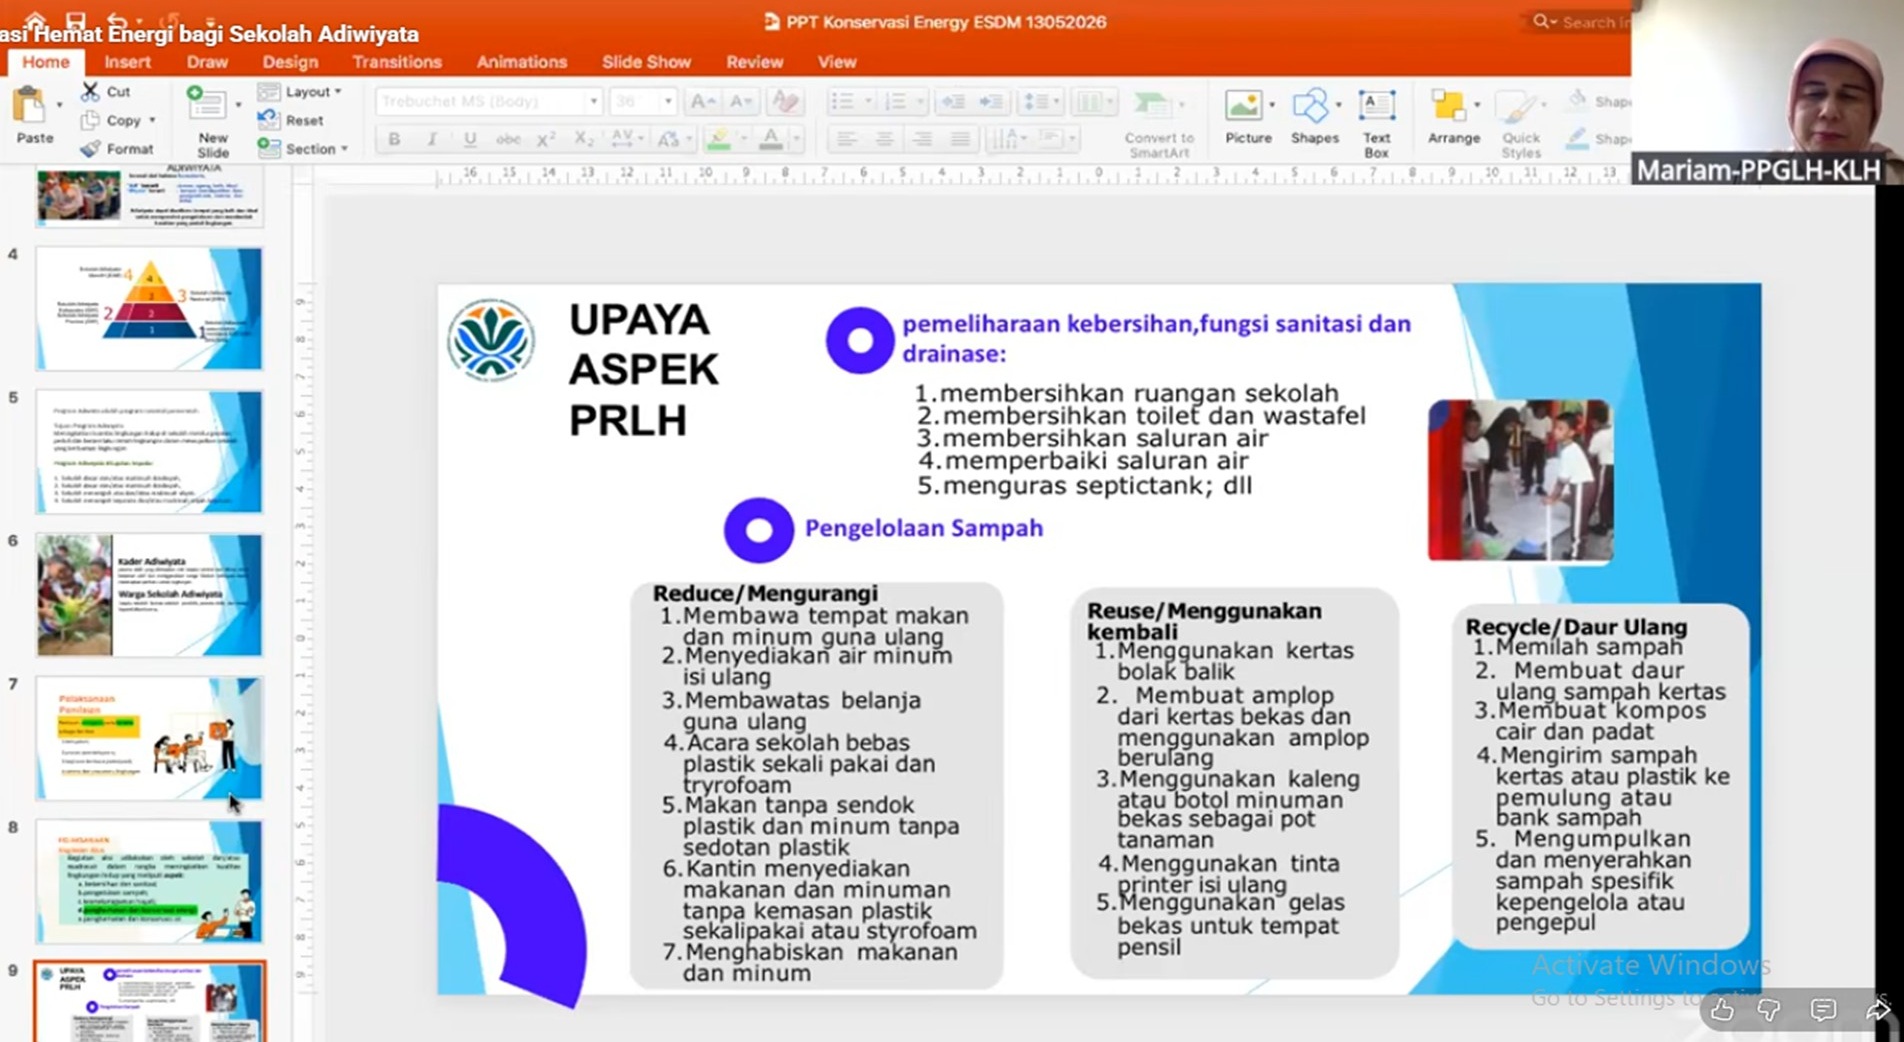The width and height of the screenshot is (1904, 1042).
Task: Open the Shapes gallery
Action: click(1314, 118)
